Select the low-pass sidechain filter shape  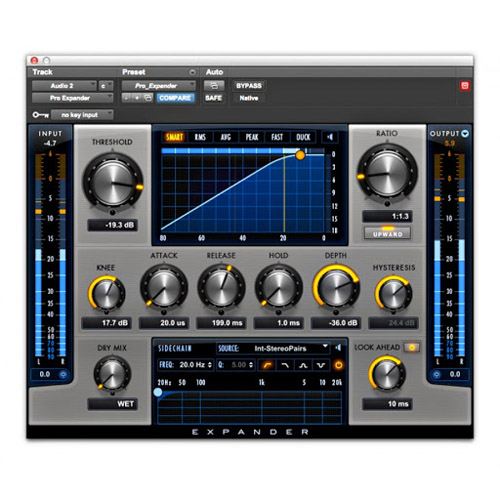point(285,365)
